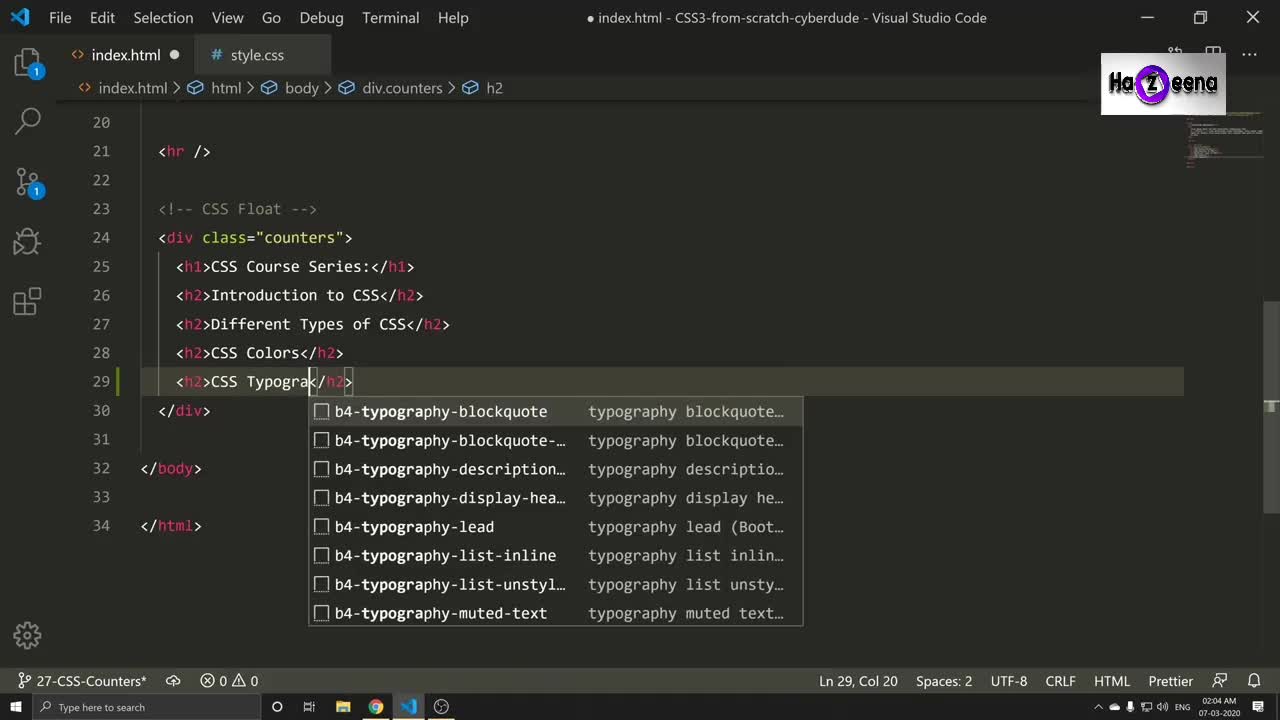The height and width of the screenshot is (720, 1280).
Task: Open the Explorer view in activity bar
Action: click(x=27, y=64)
